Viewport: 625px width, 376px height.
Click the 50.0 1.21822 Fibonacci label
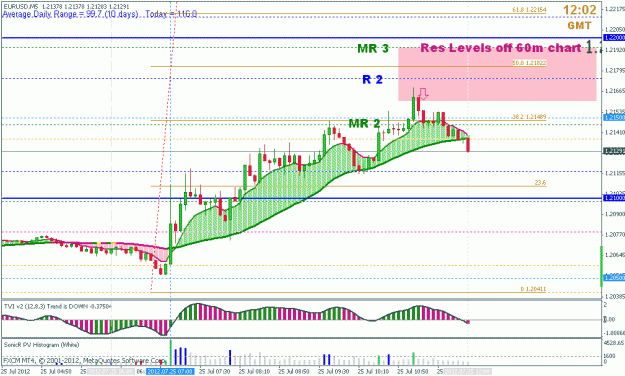[529, 63]
